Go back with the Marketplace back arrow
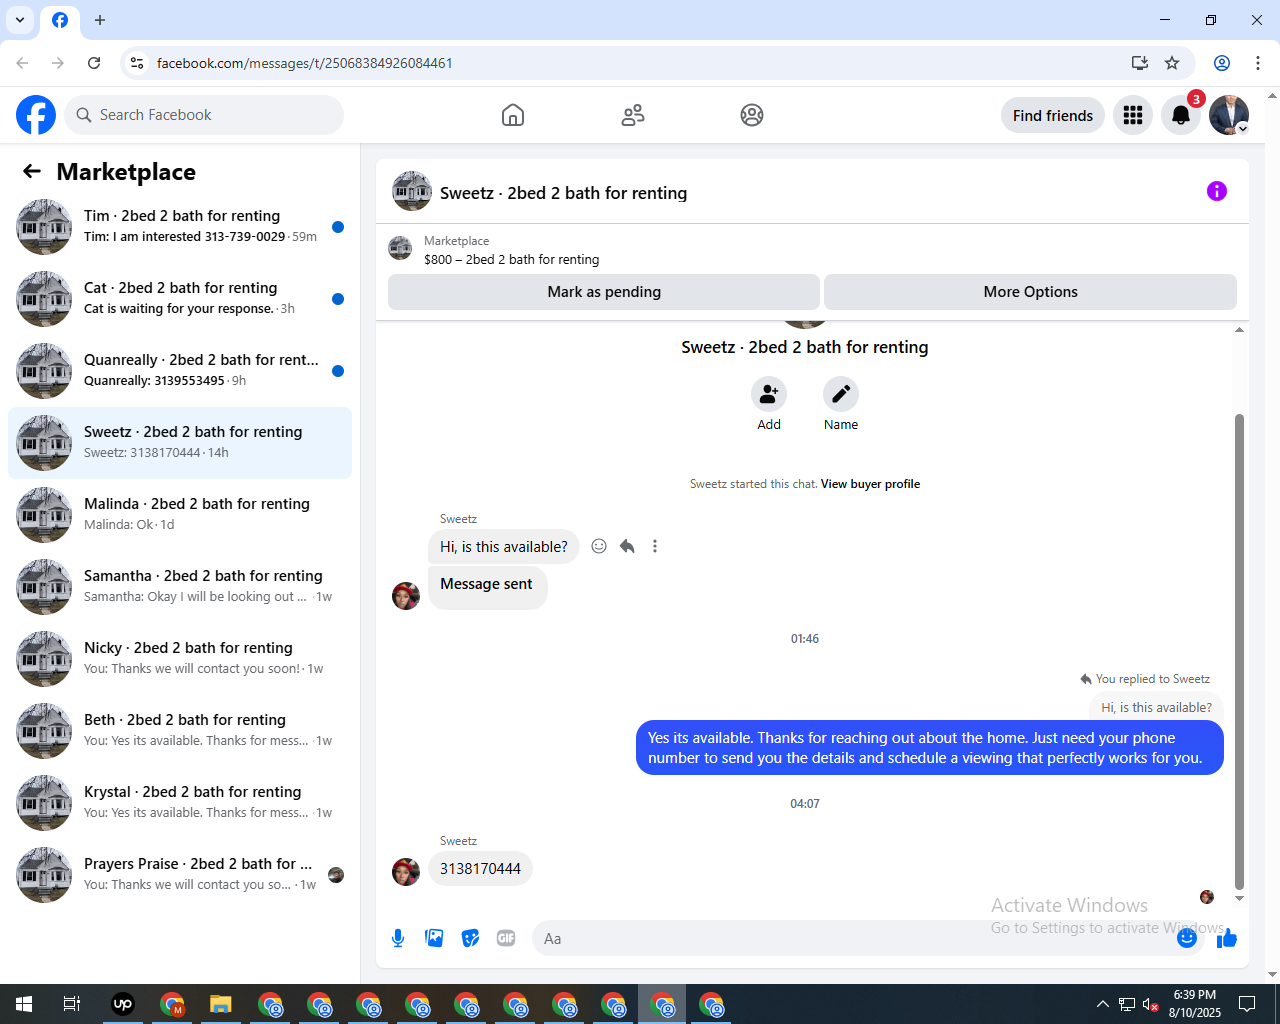 point(32,171)
